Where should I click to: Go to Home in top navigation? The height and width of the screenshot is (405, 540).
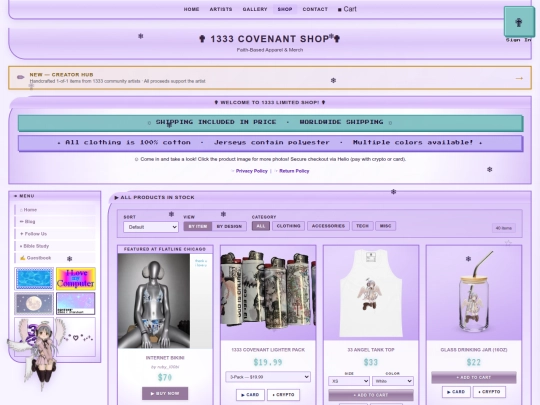click(x=191, y=9)
